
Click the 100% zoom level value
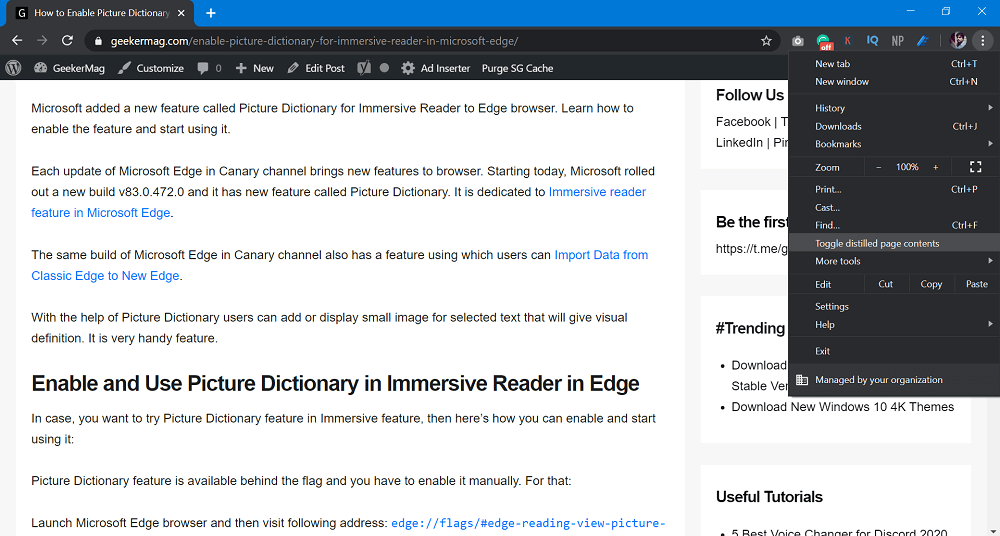coord(907,167)
